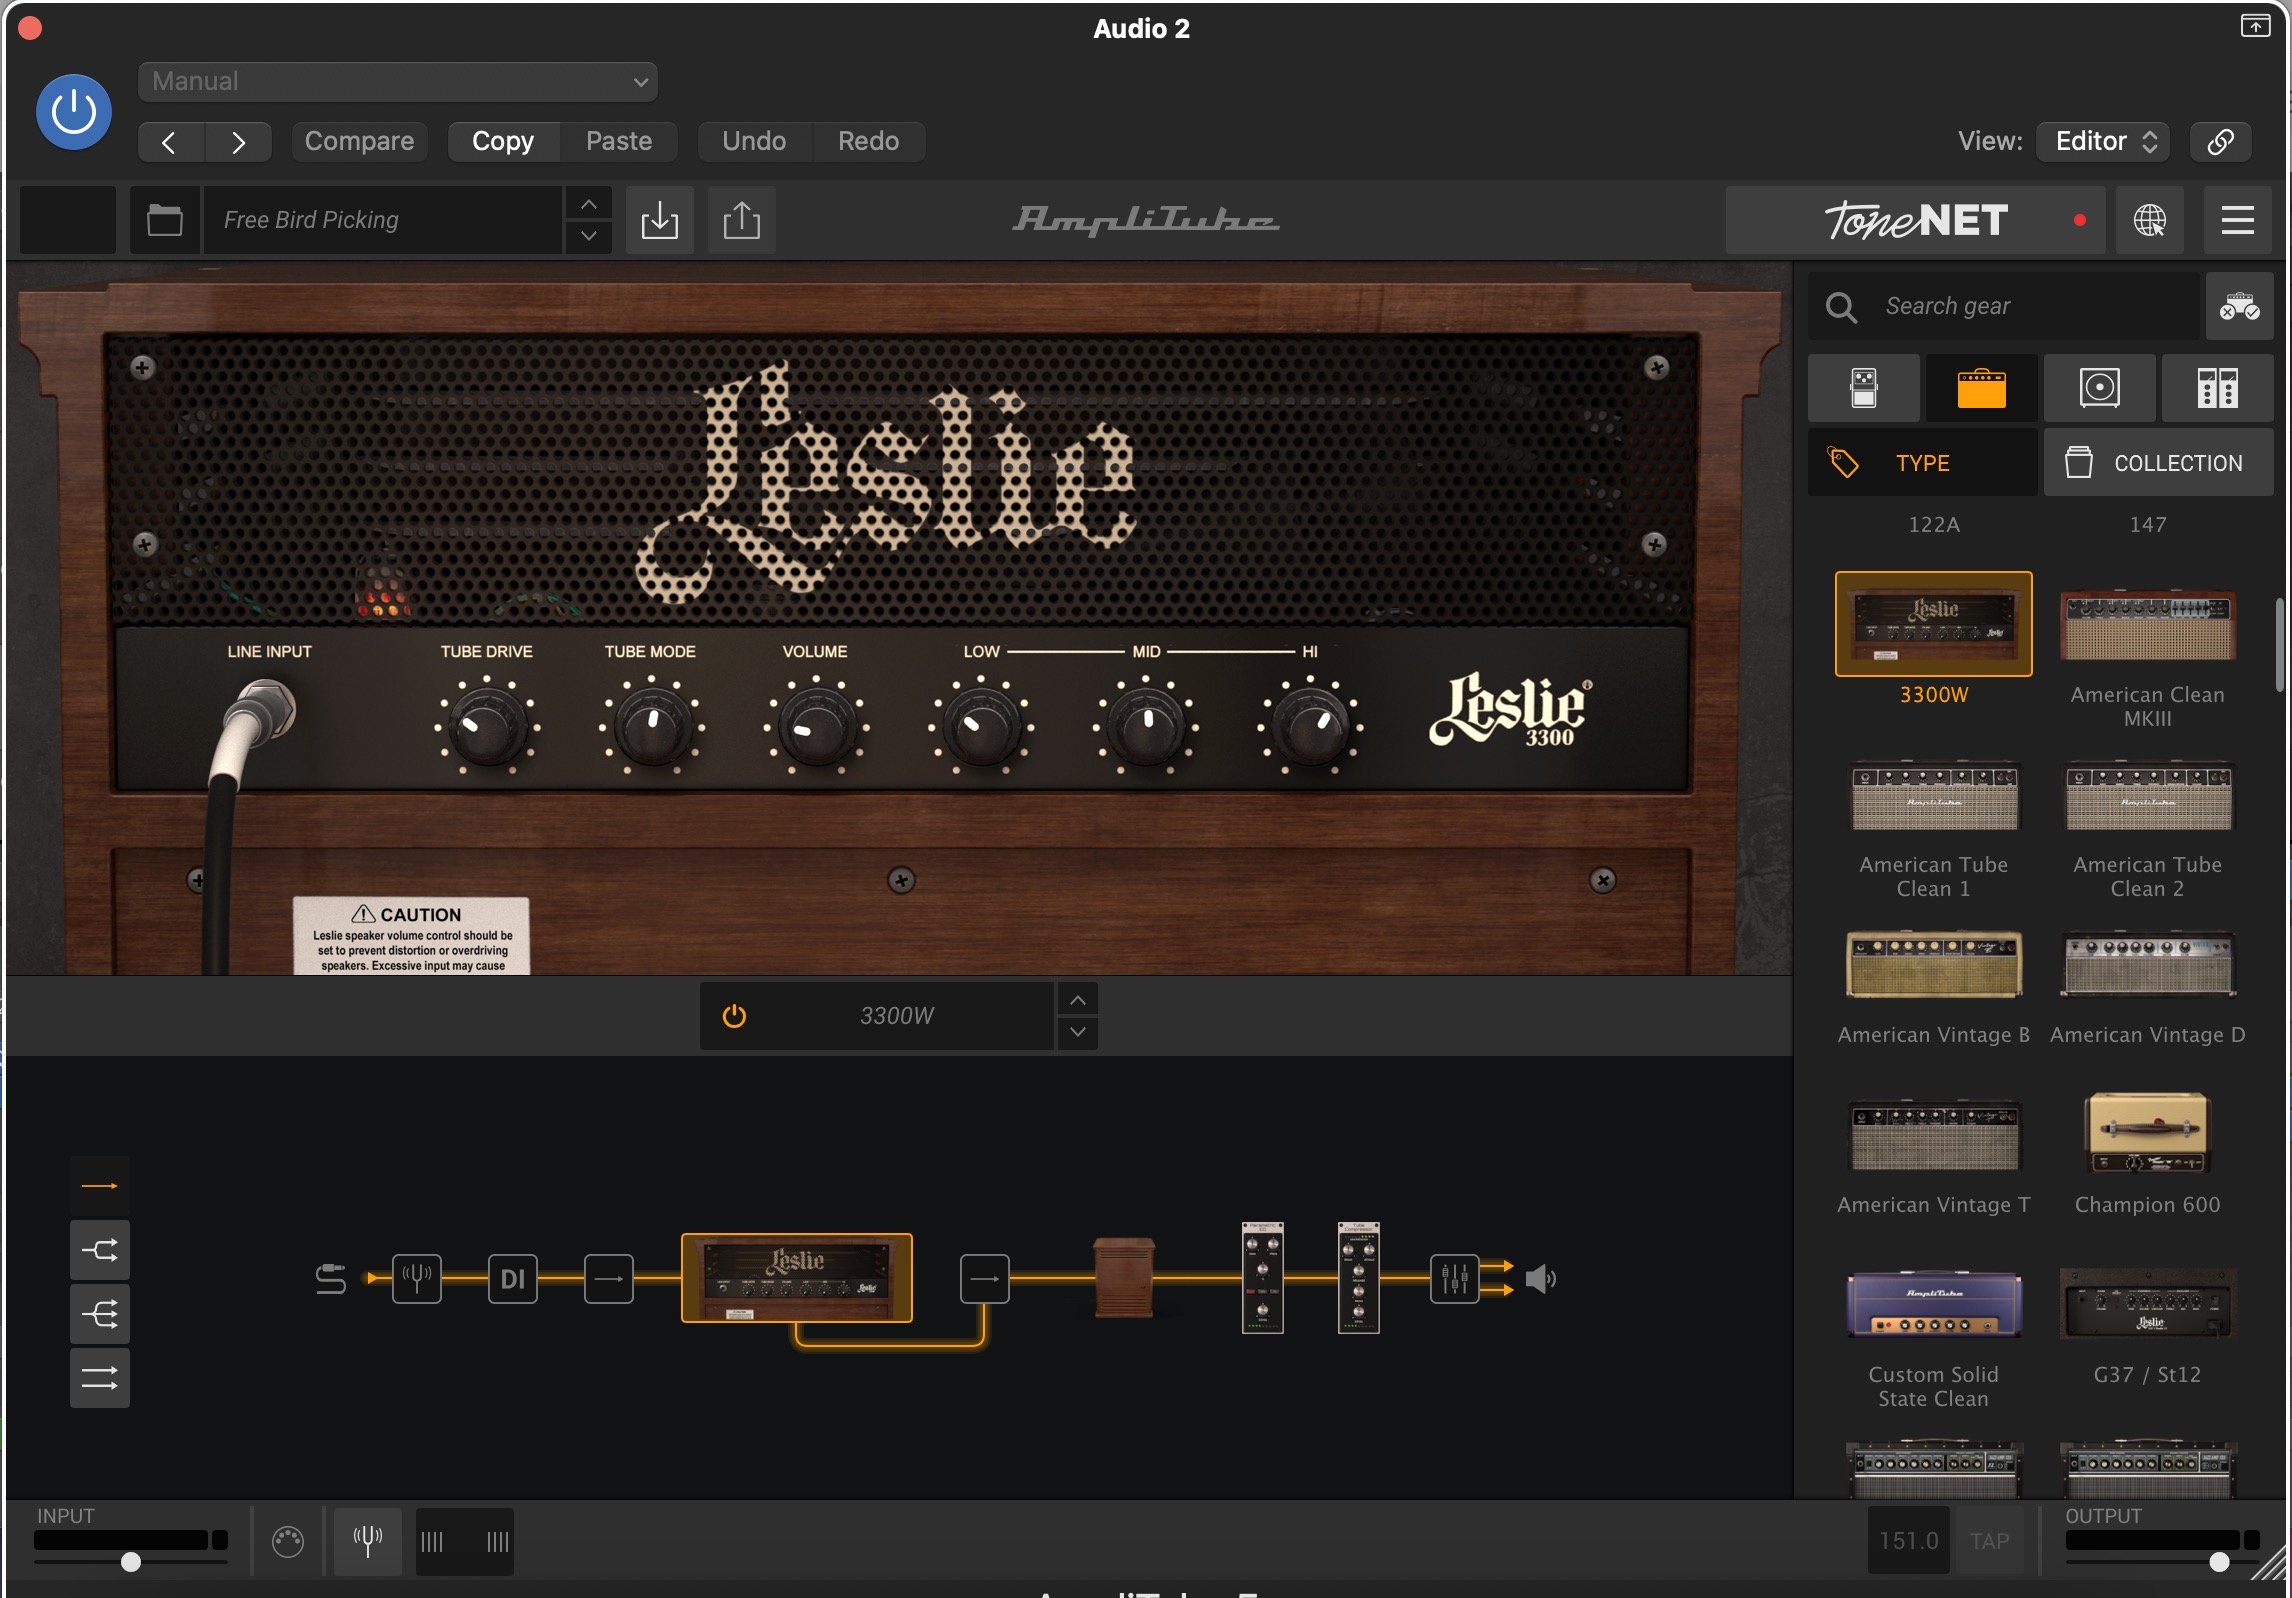Viewport: 2292px width, 1598px height.
Task: Select the American Vintage B amp
Action: point(1933,965)
